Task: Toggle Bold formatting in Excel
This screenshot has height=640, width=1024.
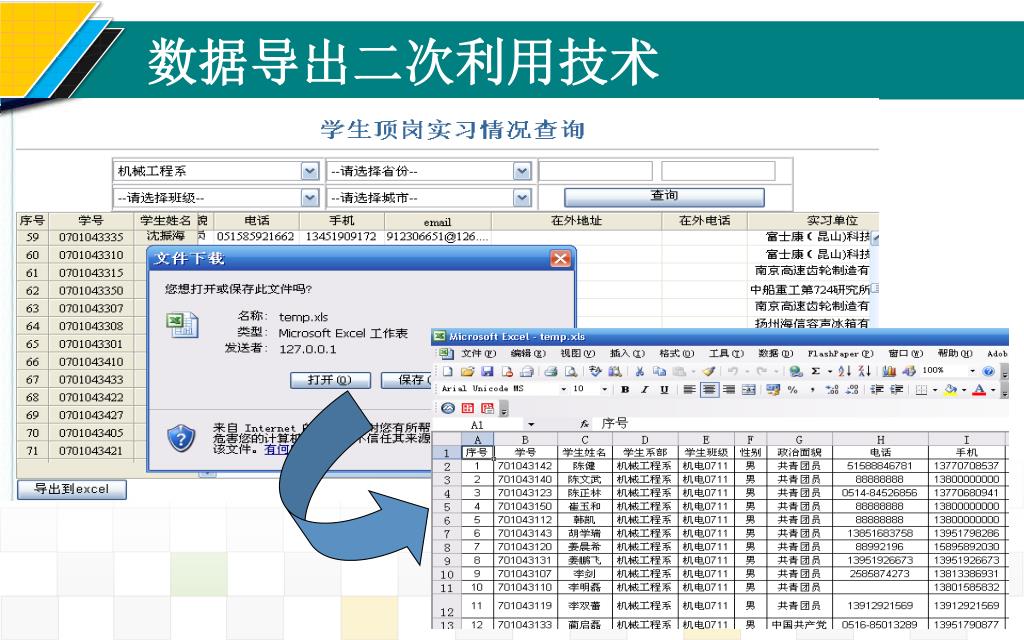Action: [x=625, y=389]
